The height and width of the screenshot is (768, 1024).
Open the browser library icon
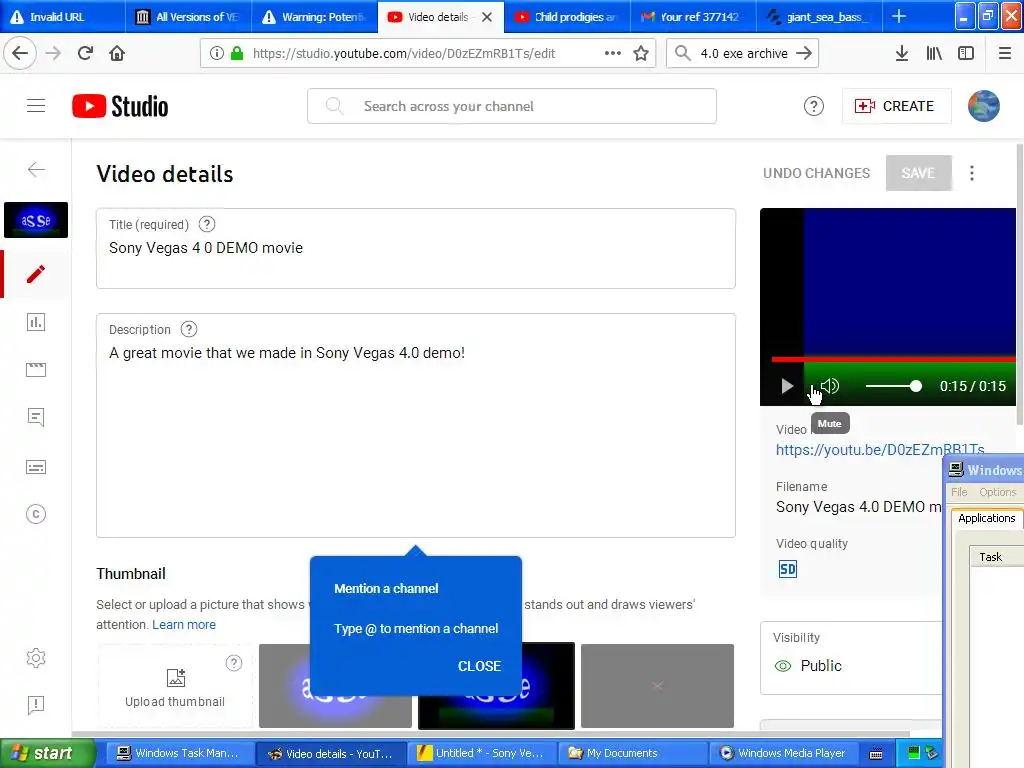[x=934, y=53]
